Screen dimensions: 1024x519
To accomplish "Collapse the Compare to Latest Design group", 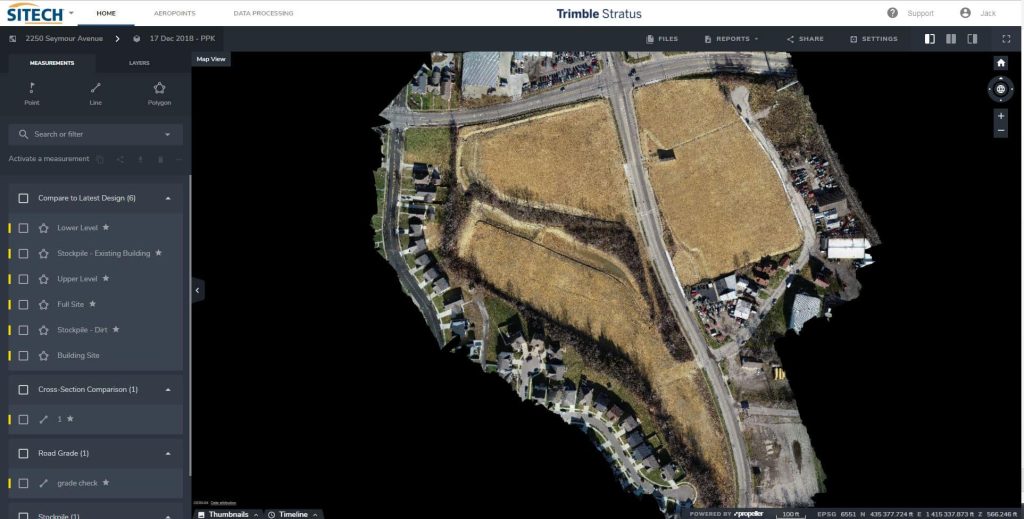I will pyautogui.click(x=168, y=198).
